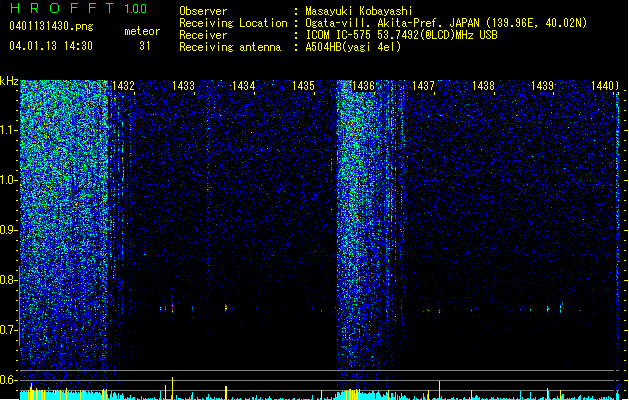The image size is (629, 400).
Task: Click the meteor label
Action: 142,31
